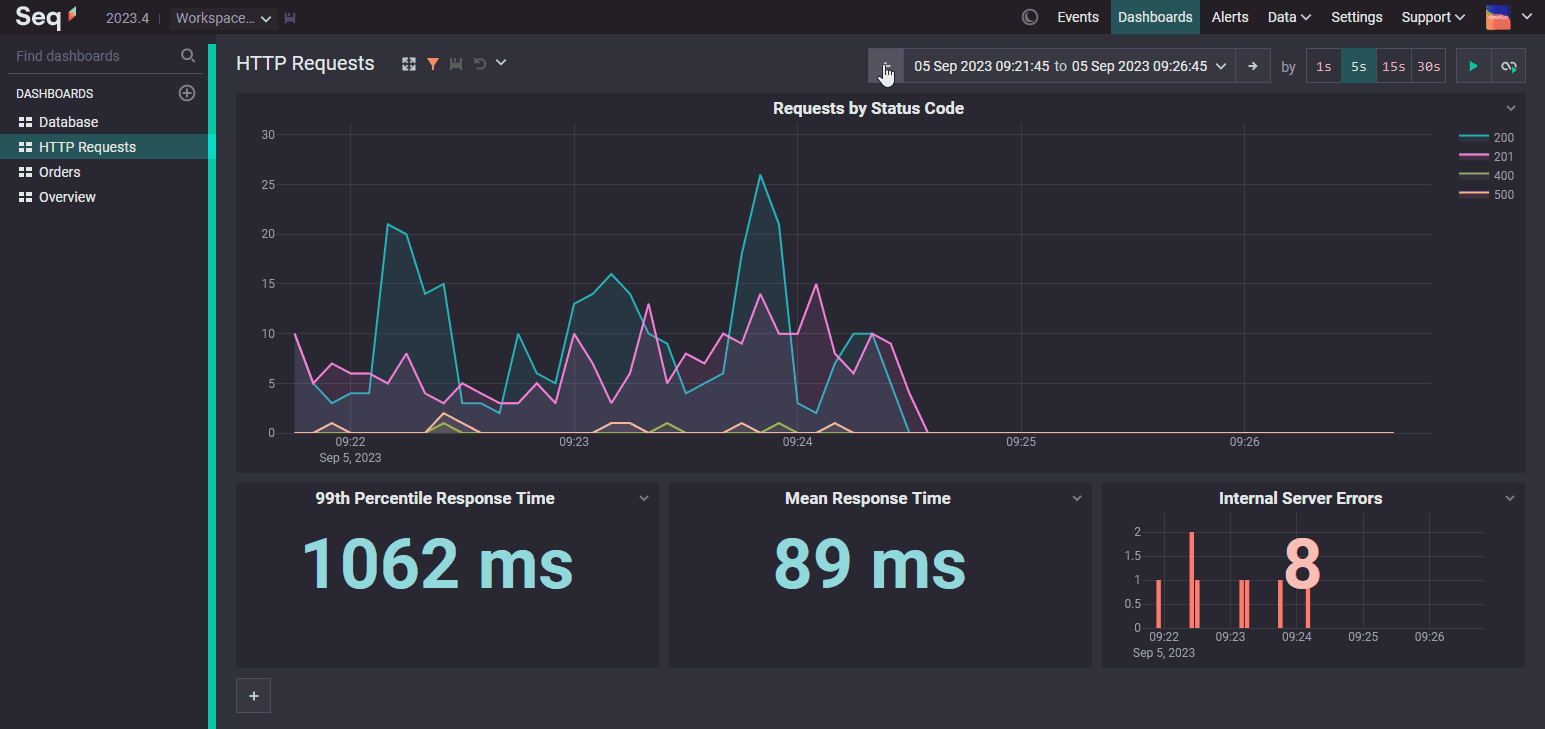The height and width of the screenshot is (729, 1545).
Task: Click the green play refresh button
Action: [1473, 66]
